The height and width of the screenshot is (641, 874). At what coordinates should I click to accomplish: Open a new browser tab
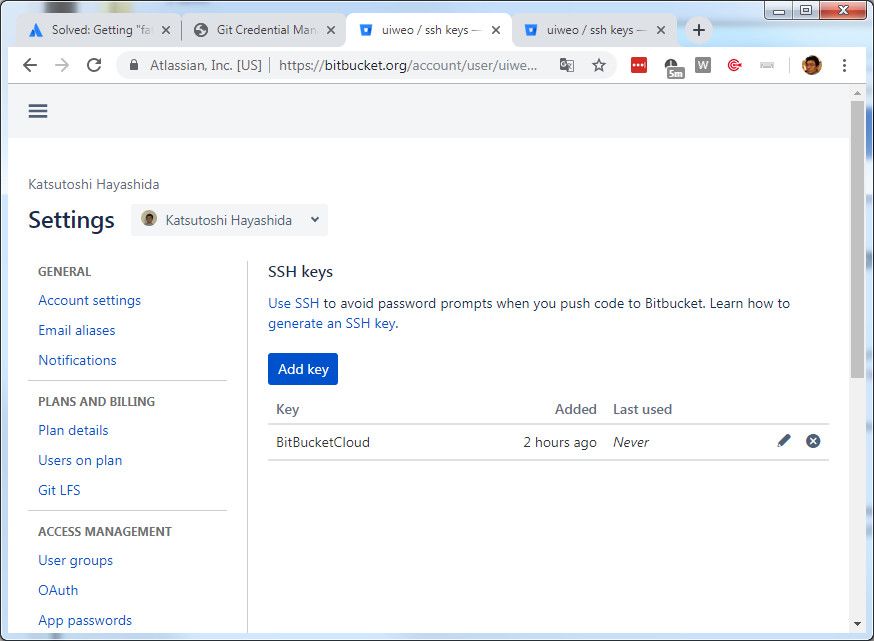[698, 30]
